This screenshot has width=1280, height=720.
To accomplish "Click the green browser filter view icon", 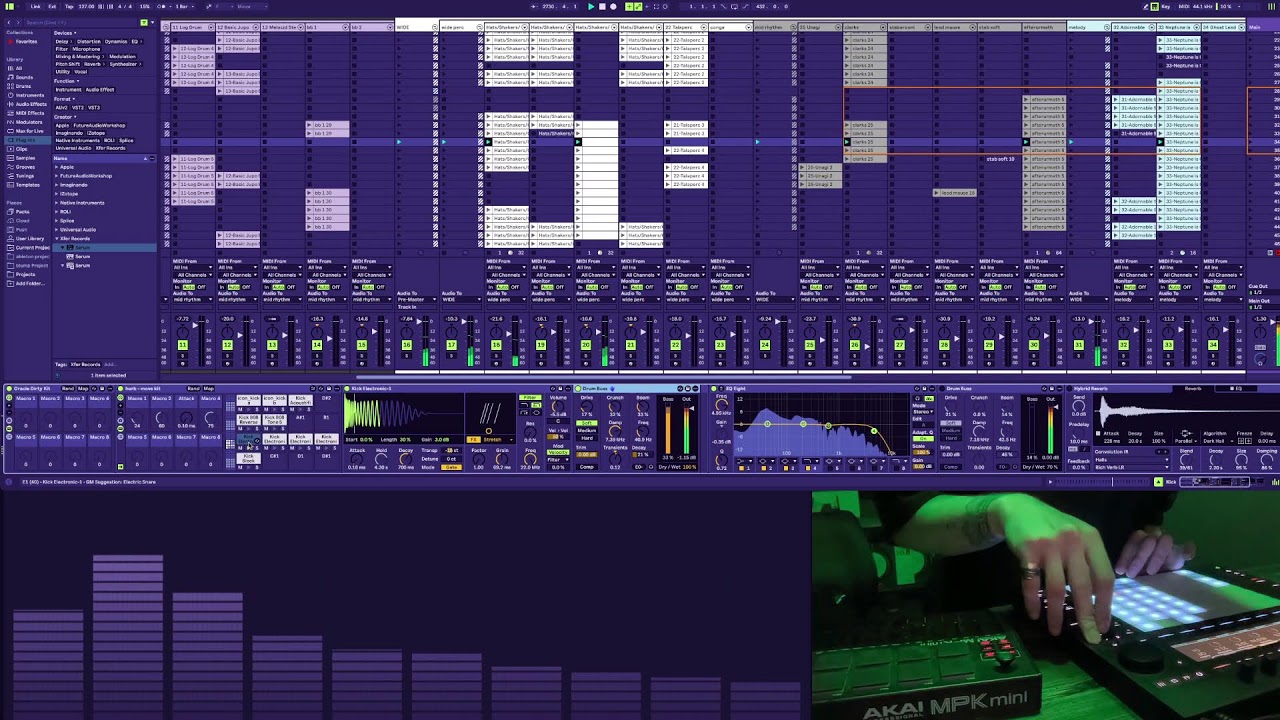I will point(145,21).
